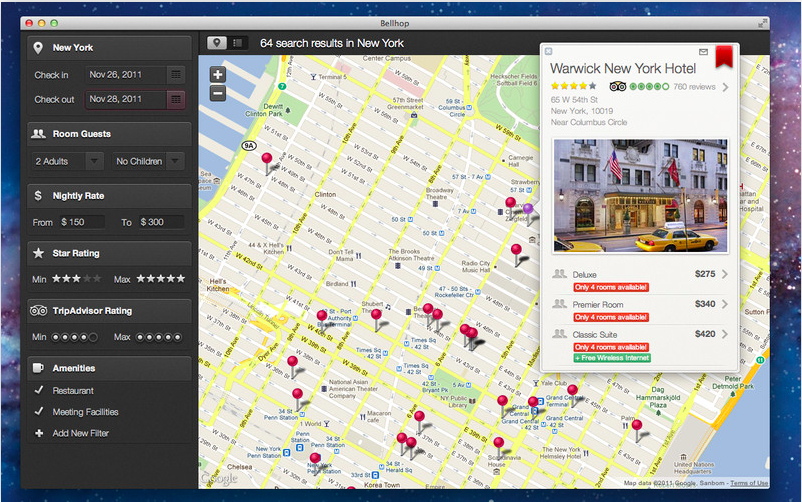Open the 2 Adults dropdown

pyautogui.click(x=68, y=161)
